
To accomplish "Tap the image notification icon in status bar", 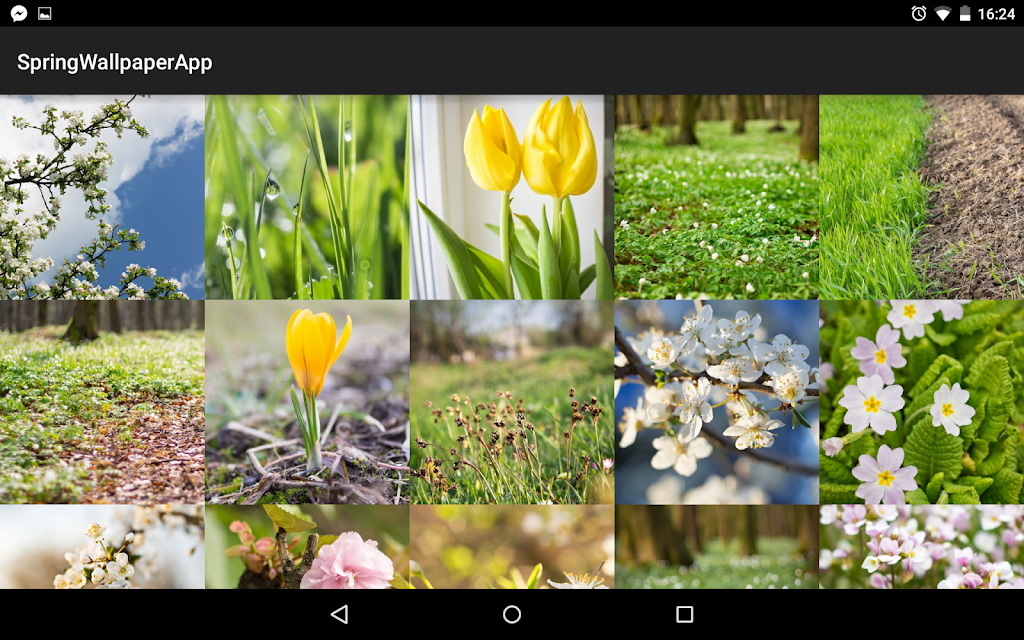I will coord(44,13).
